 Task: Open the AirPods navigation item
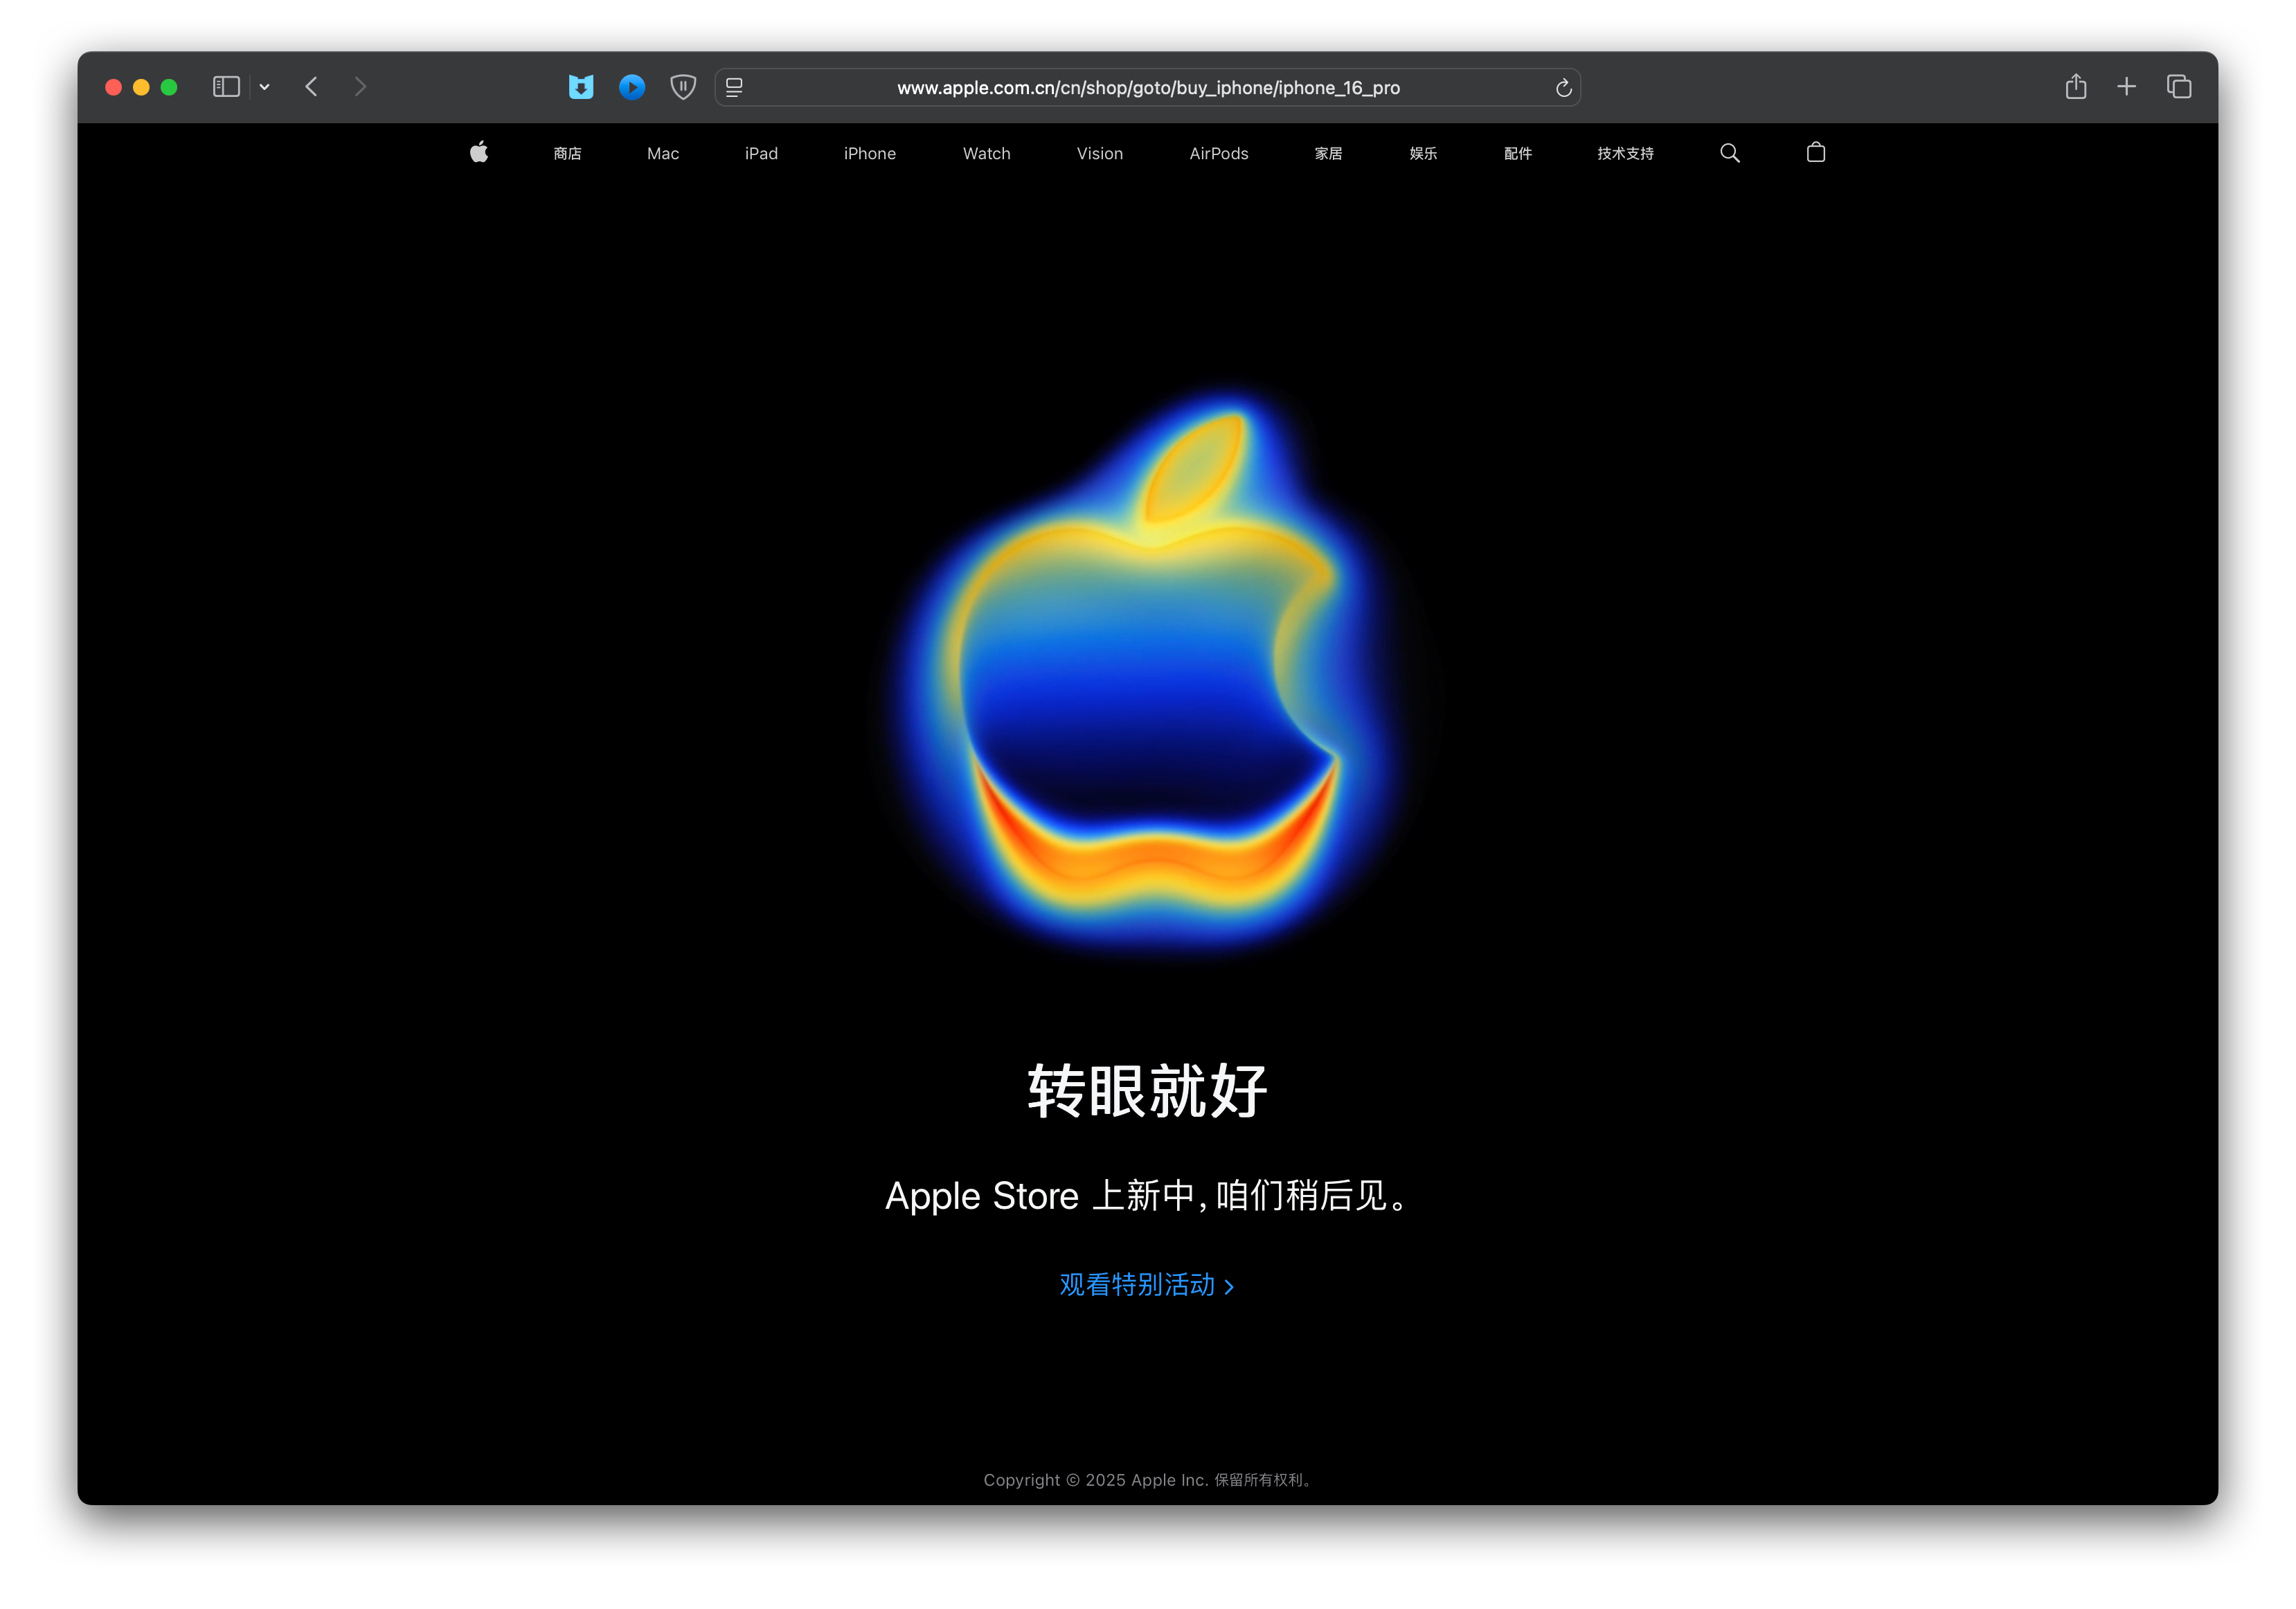(x=1219, y=153)
